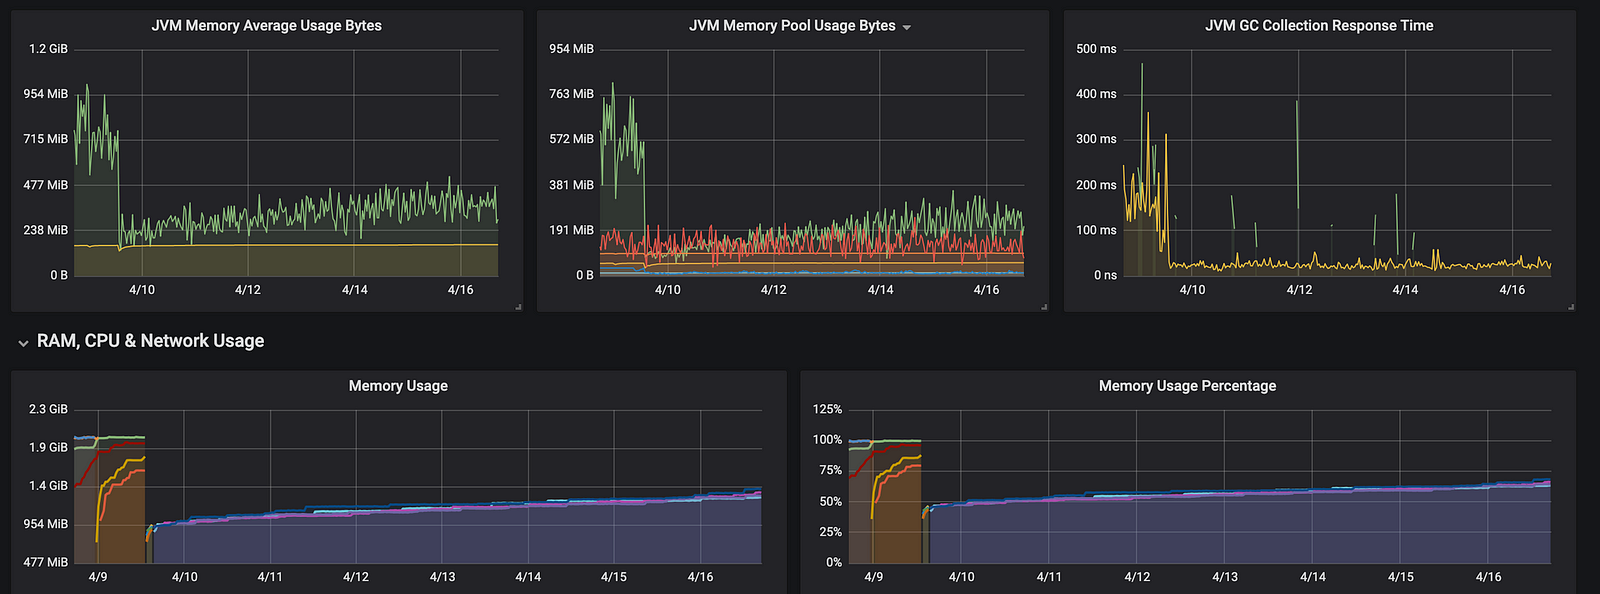The width and height of the screenshot is (1600, 594).
Task: Click the JVM GC Collection Response Time title
Action: [1318, 26]
